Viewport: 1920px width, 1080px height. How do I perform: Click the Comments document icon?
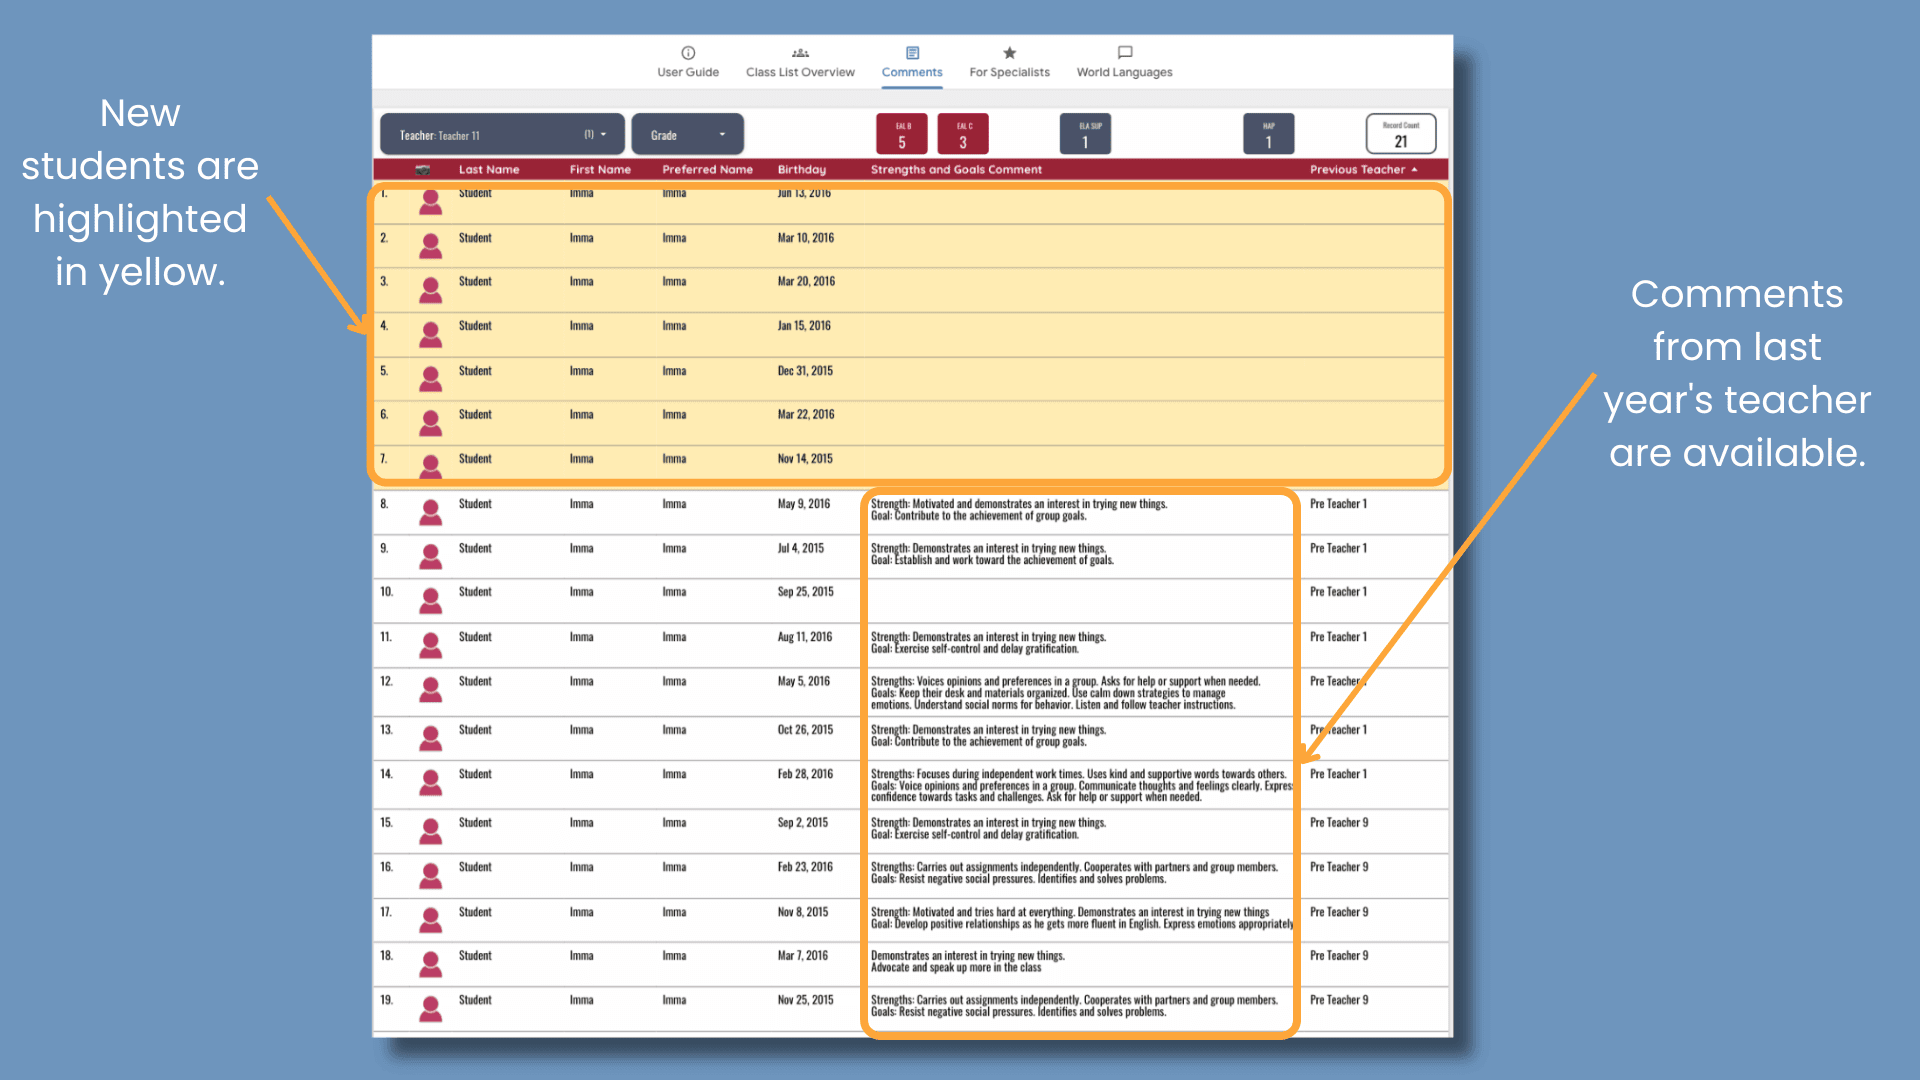coord(911,52)
